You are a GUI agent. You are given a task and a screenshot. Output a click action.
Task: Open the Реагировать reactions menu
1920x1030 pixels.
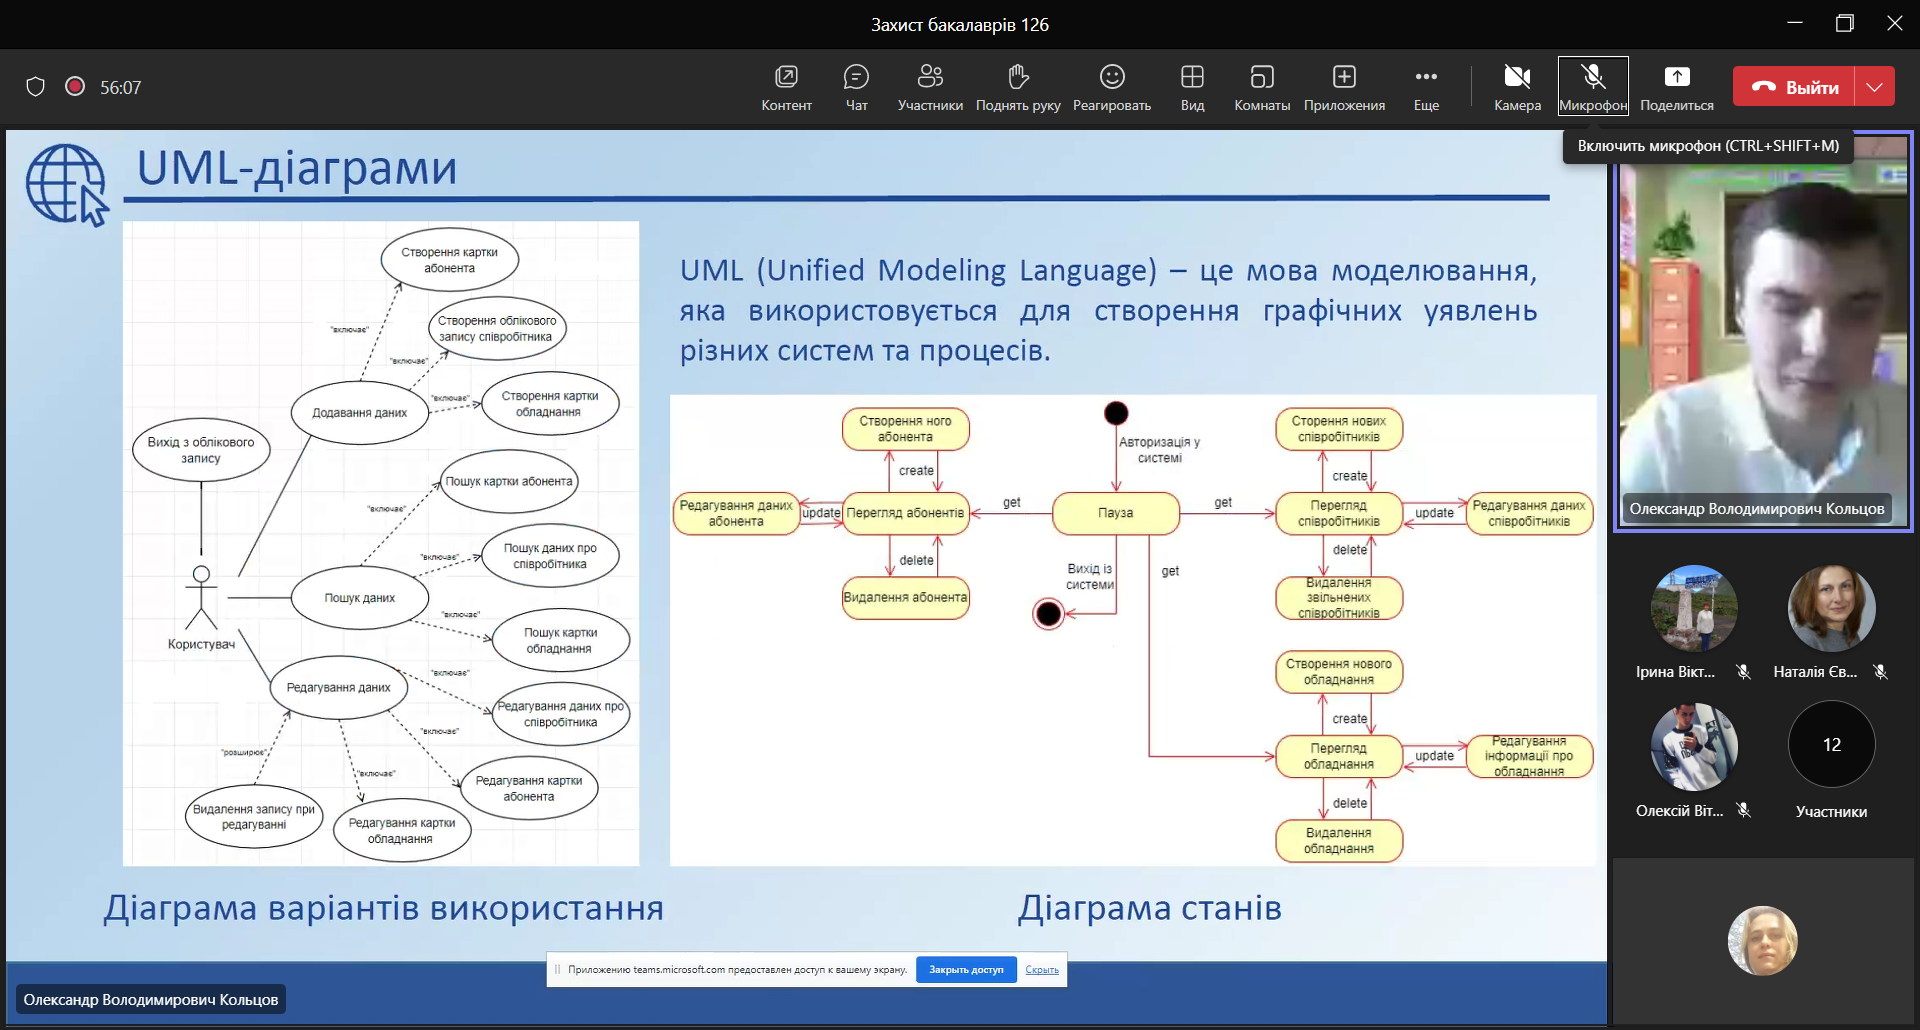tap(1111, 87)
